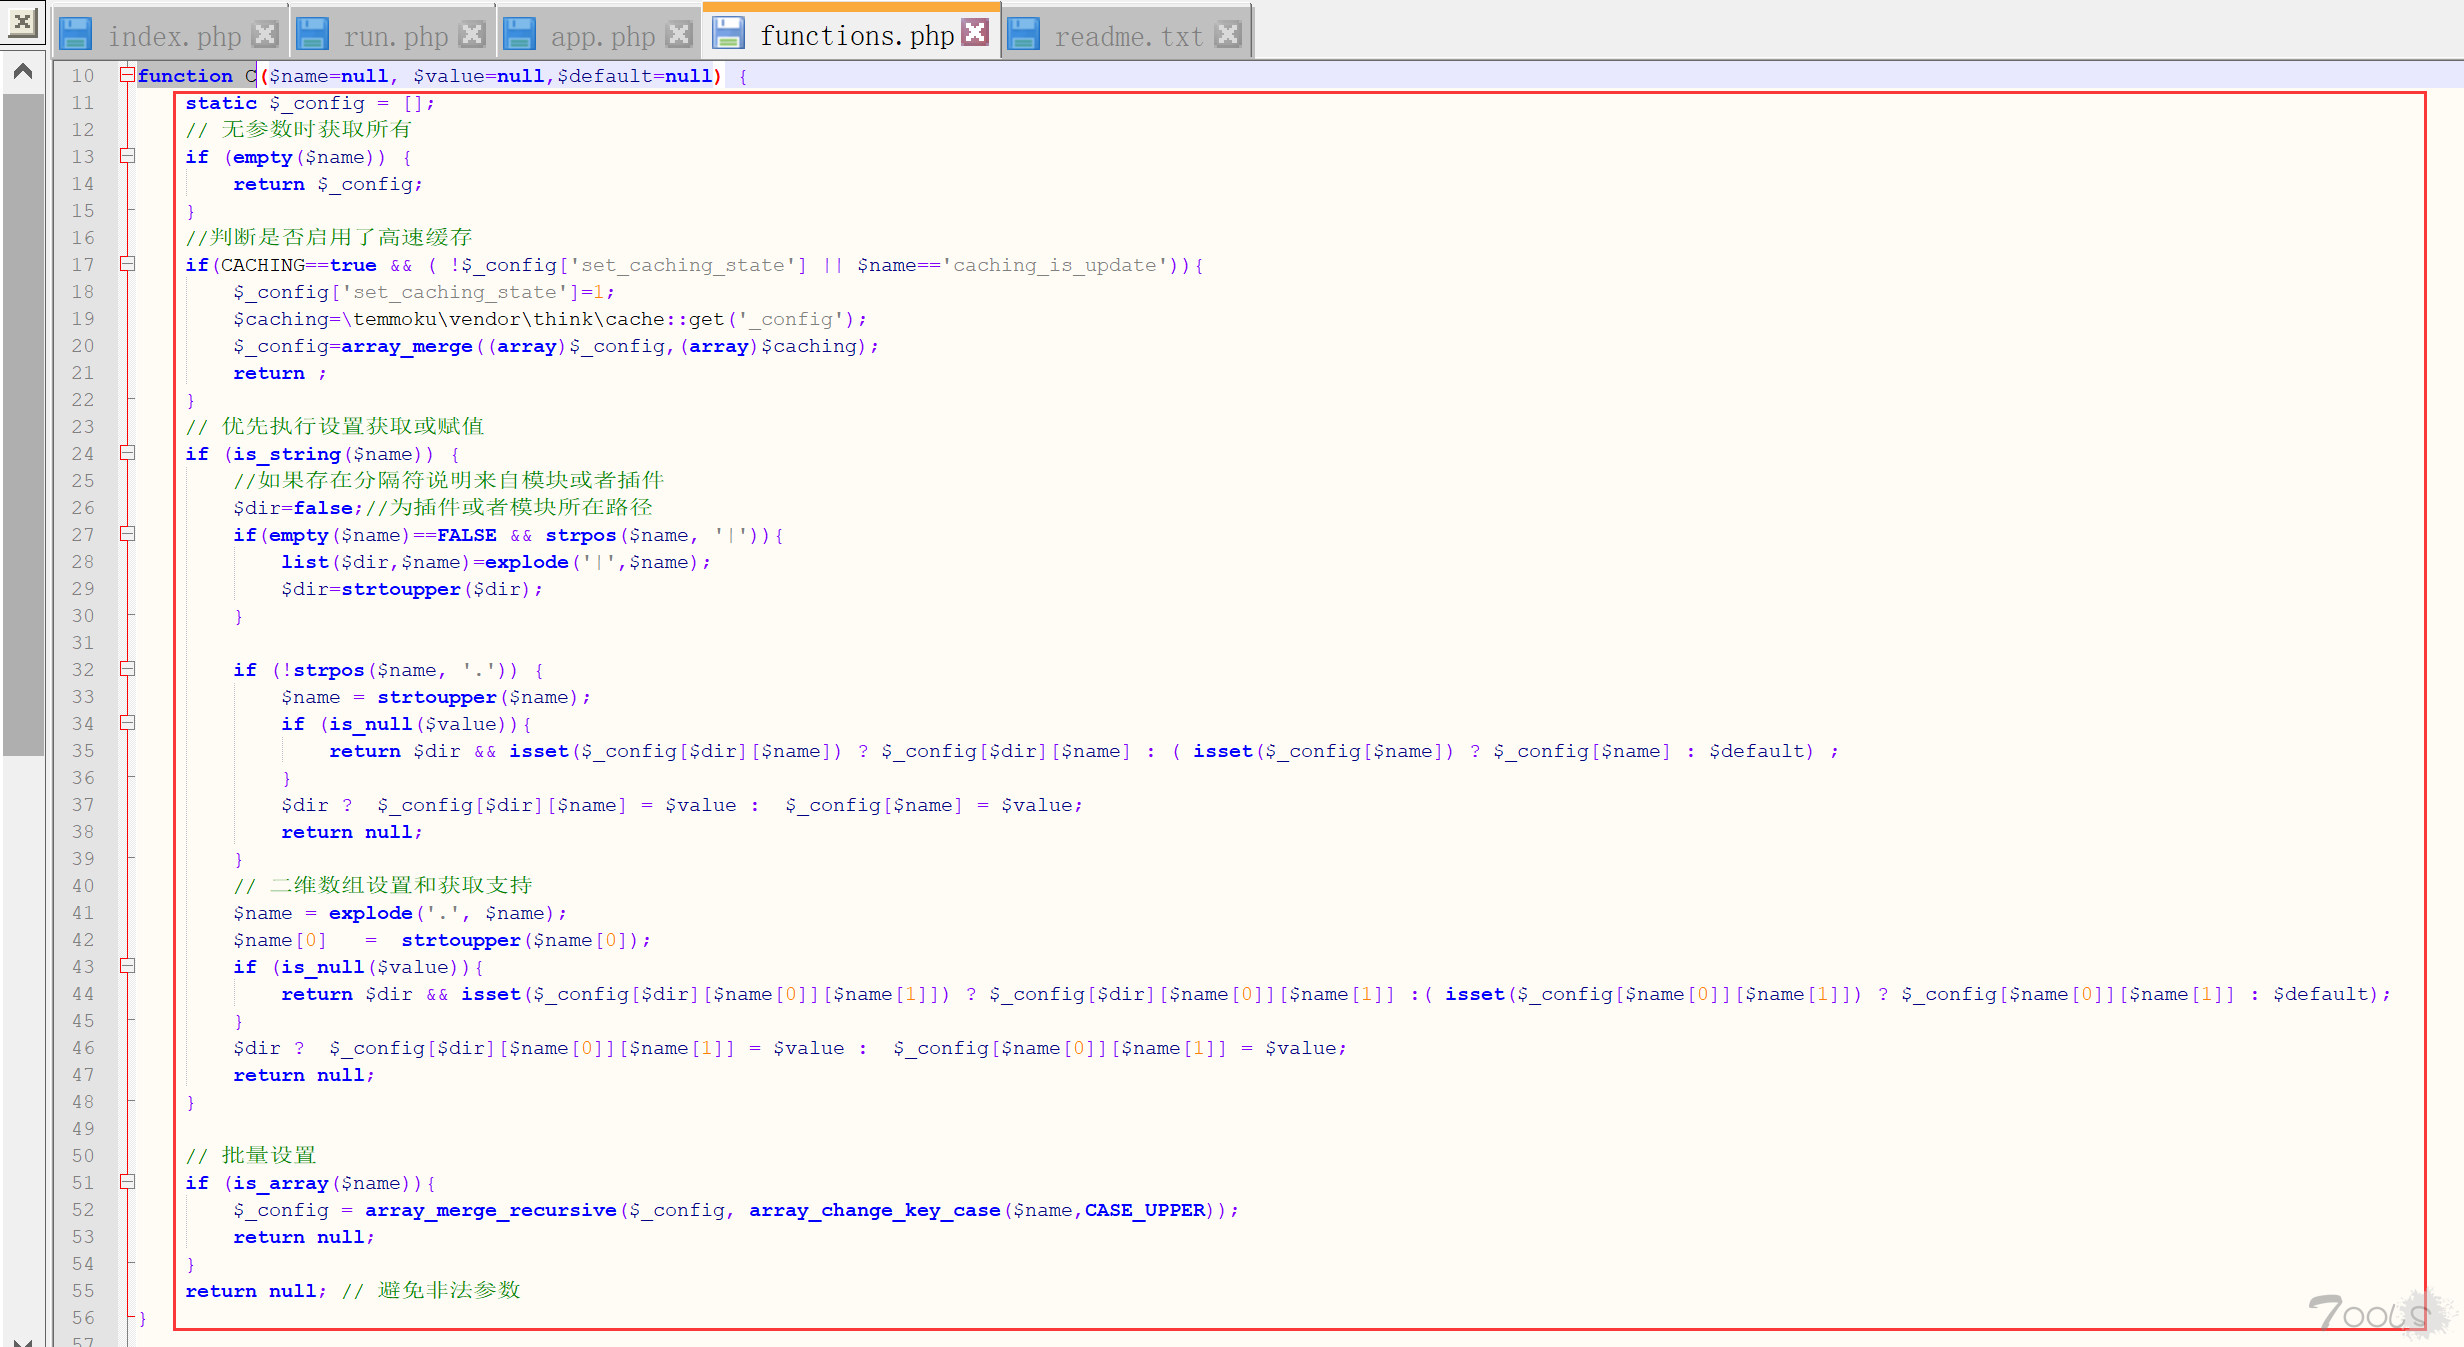Click 'cache::get' call on line 19

[665, 319]
